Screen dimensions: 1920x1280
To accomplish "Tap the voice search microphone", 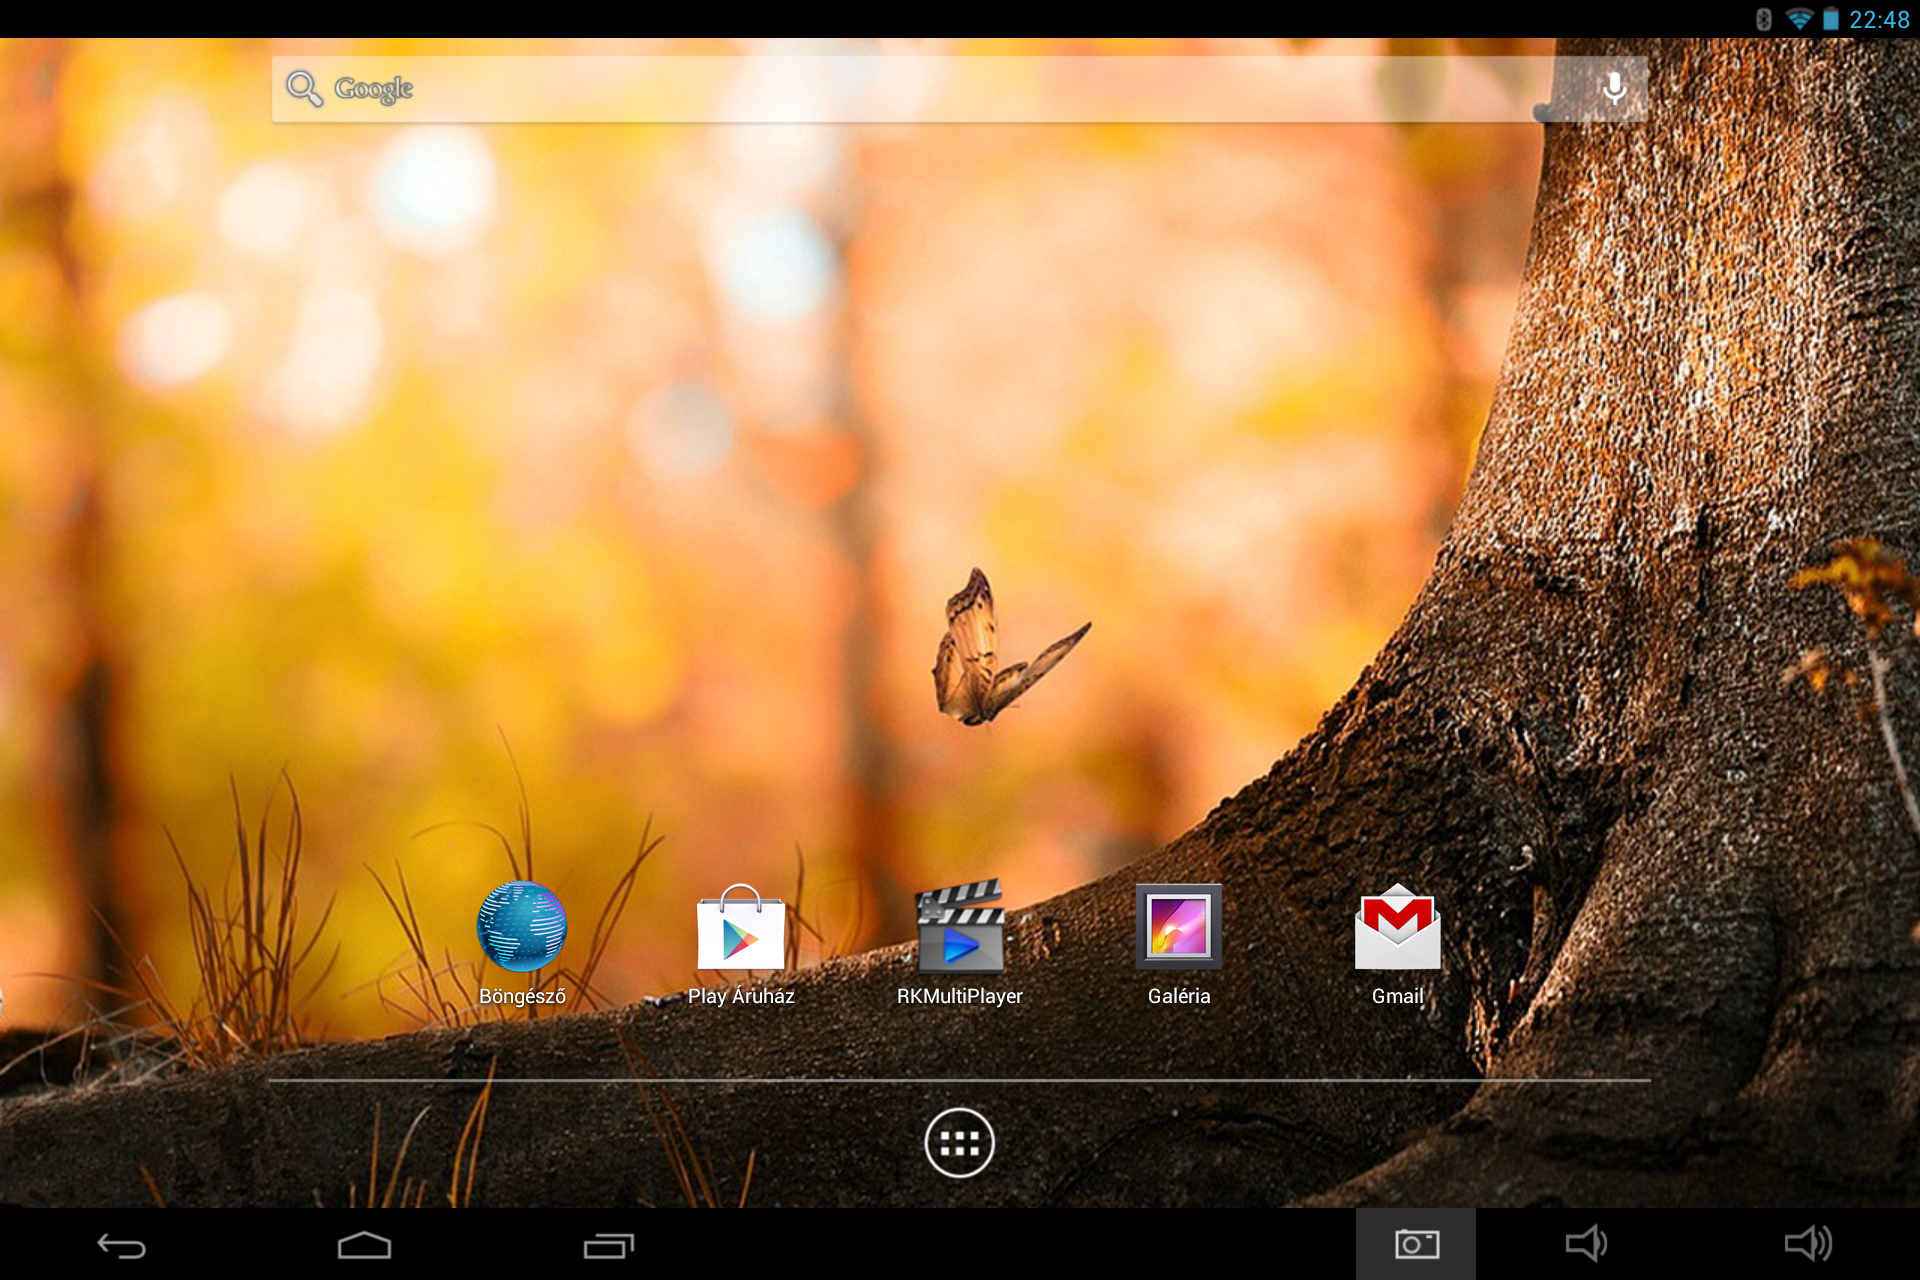I will tap(1613, 88).
